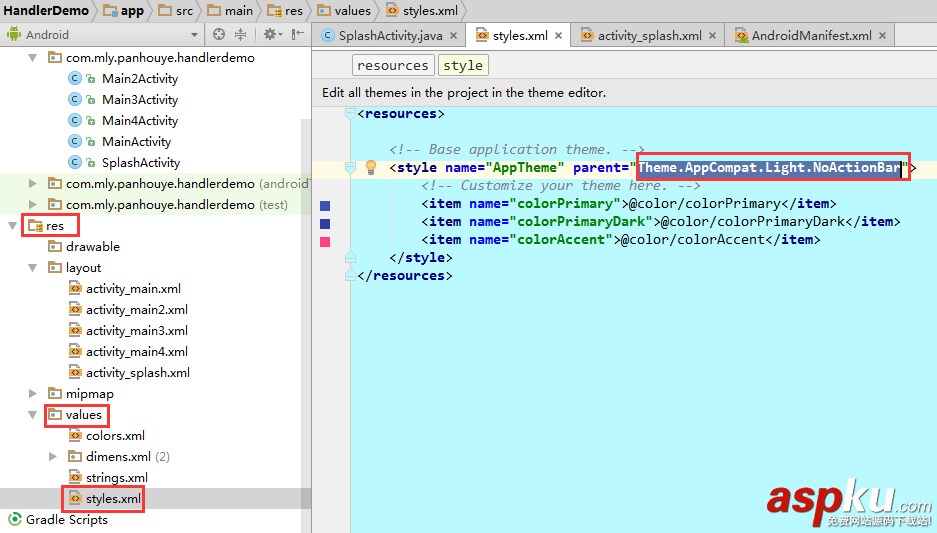Click res in navigation bar
Viewport: 937px width, 533px height.
pyautogui.click(x=286, y=11)
